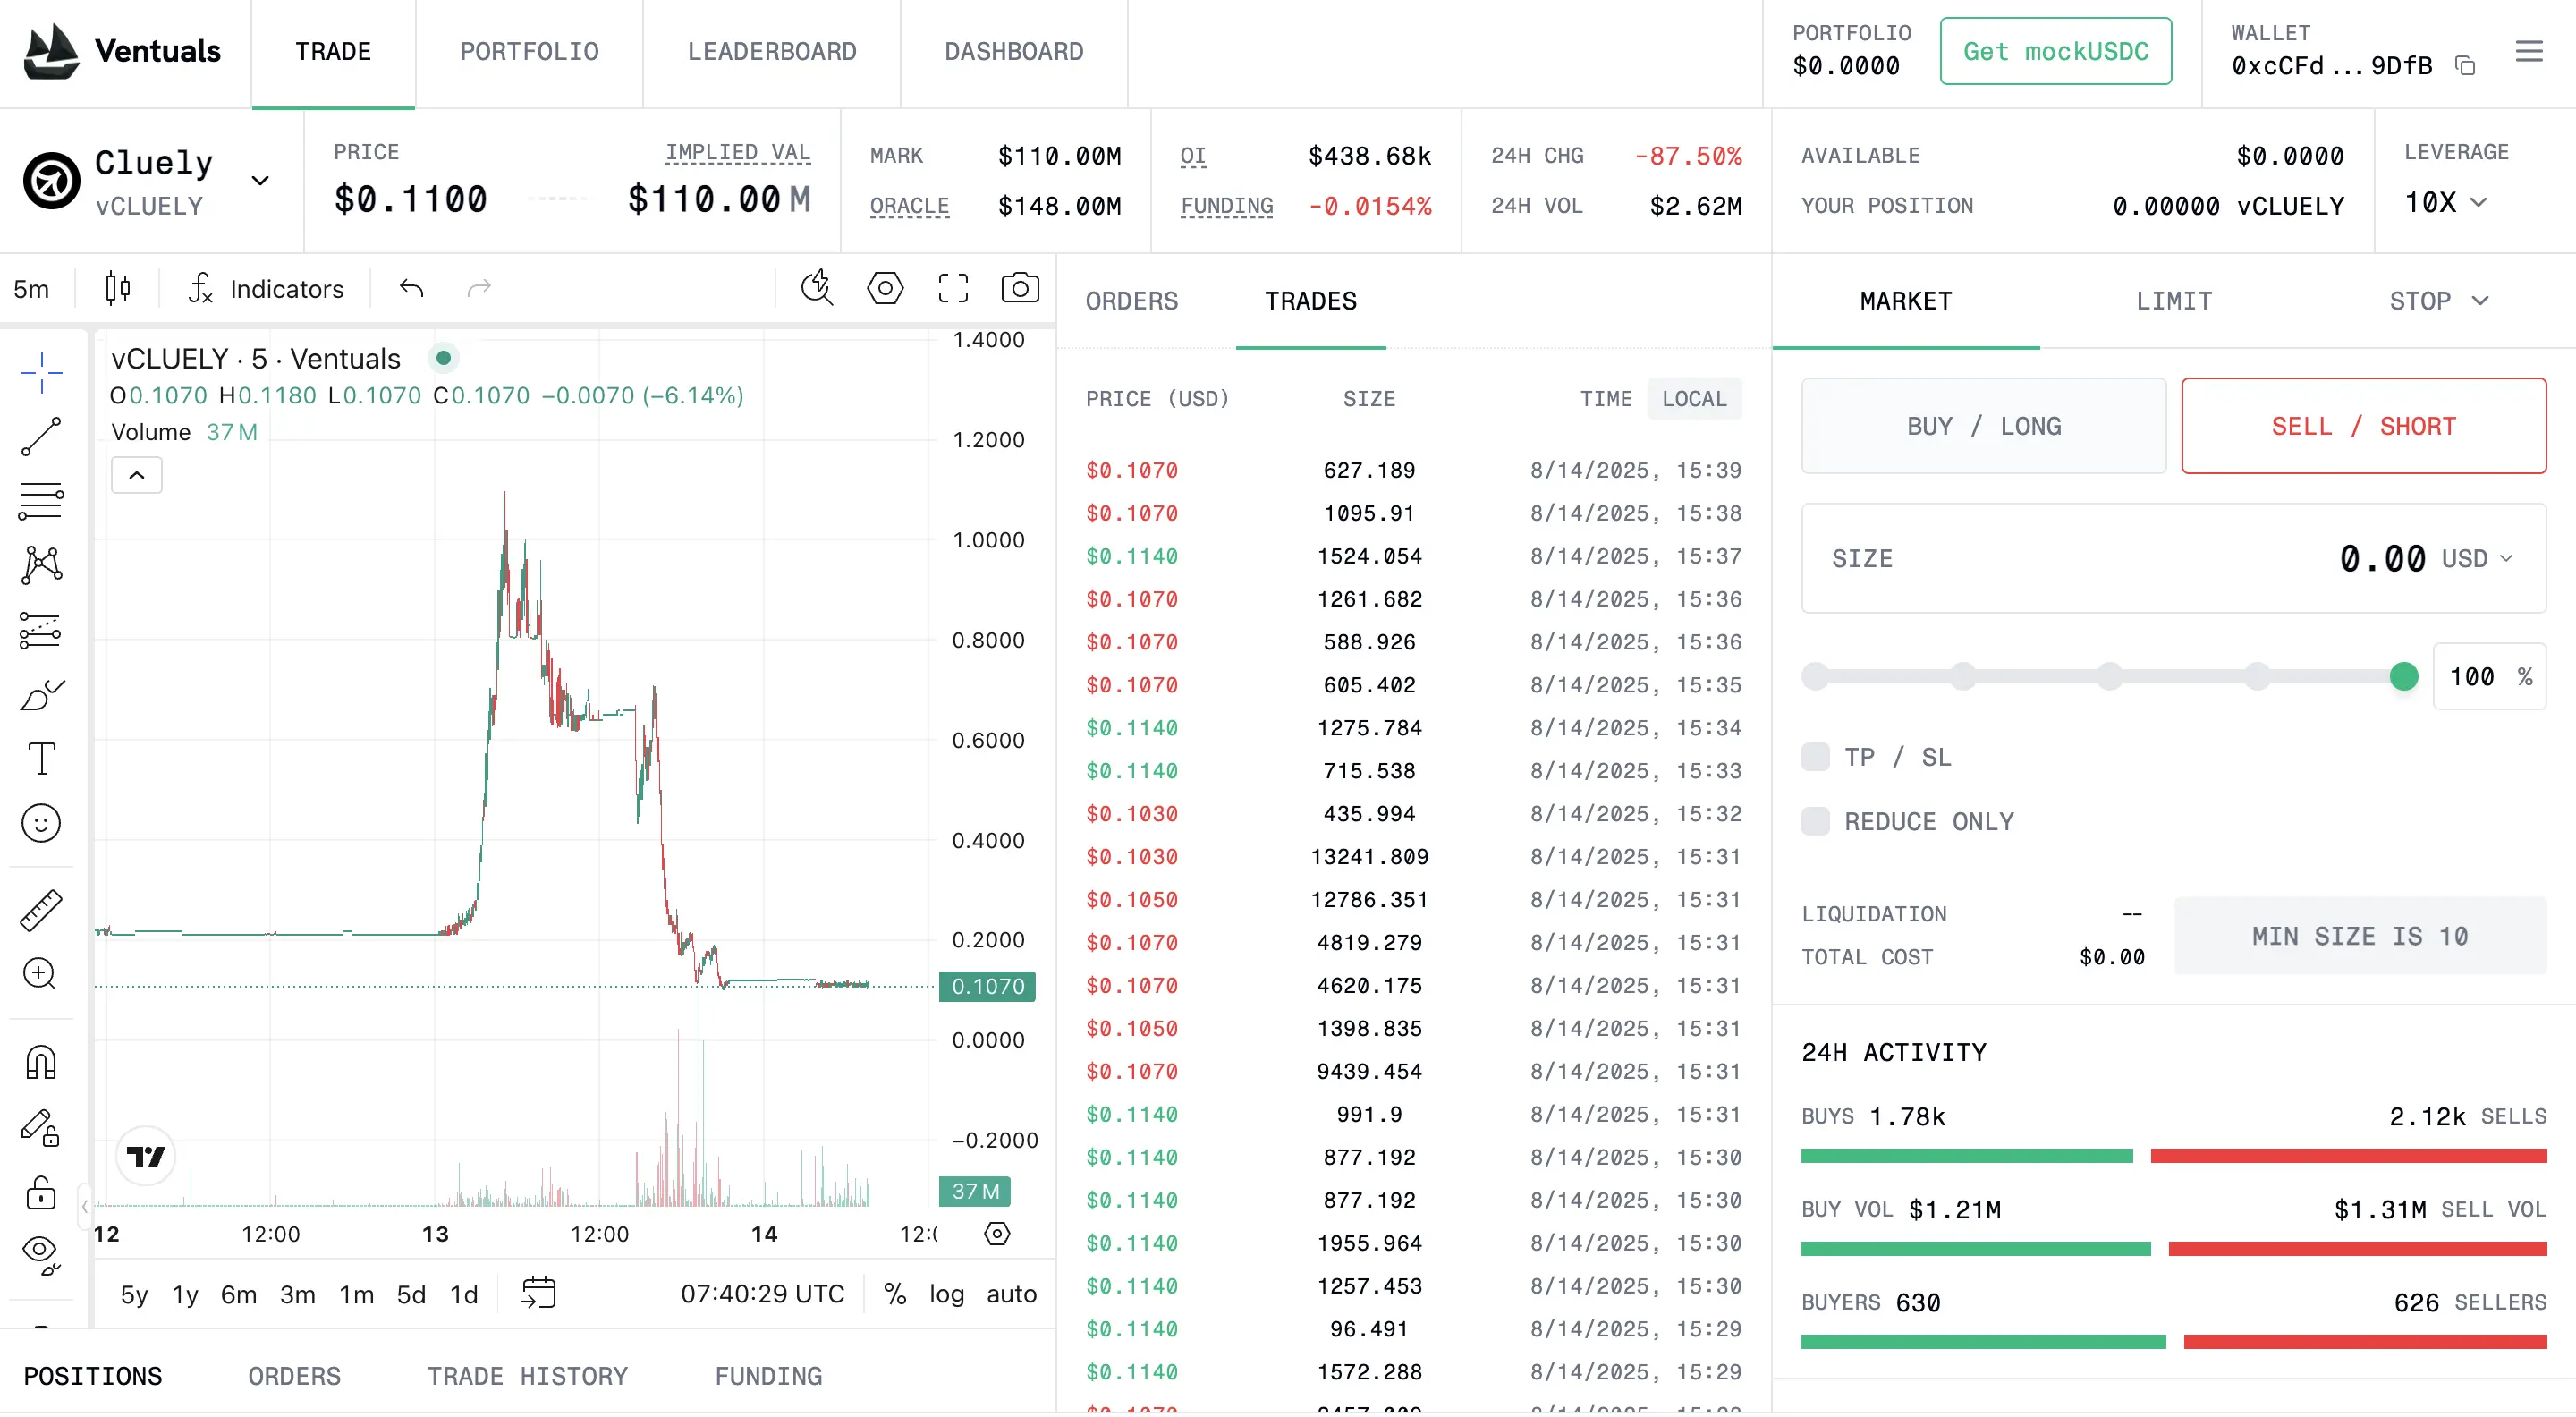The height and width of the screenshot is (1417, 2576).
Task: Click the Get mockUSDC button
Action: click(2055, 52)
